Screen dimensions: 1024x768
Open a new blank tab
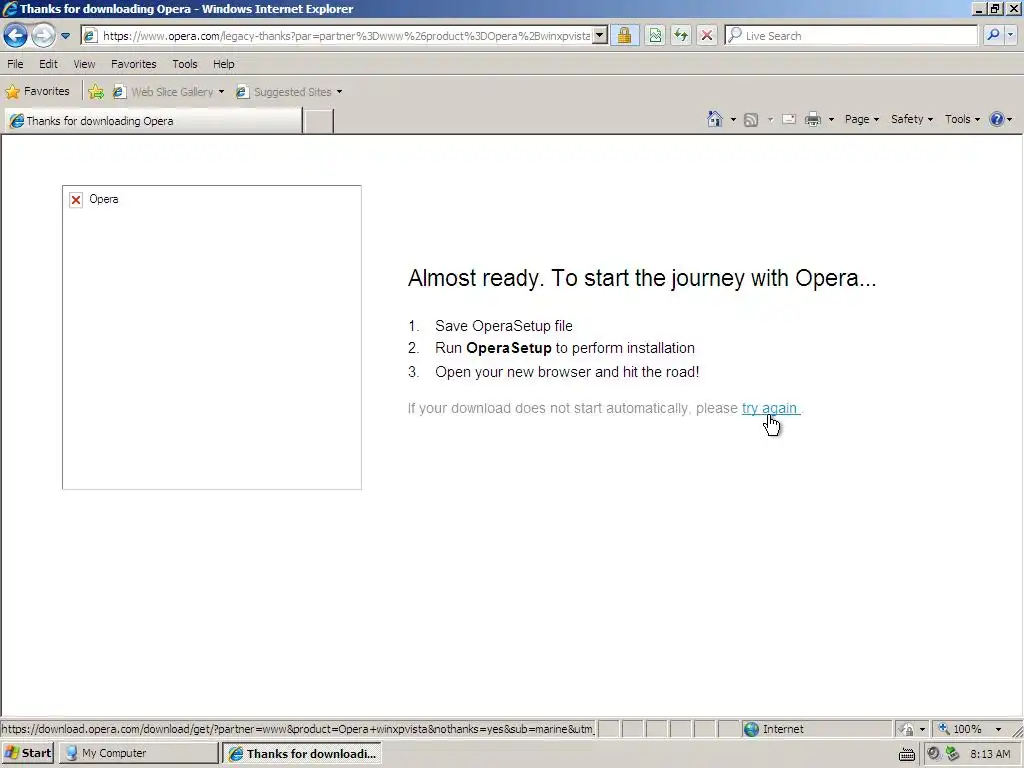pyautogui.click(x=319, y=121)
